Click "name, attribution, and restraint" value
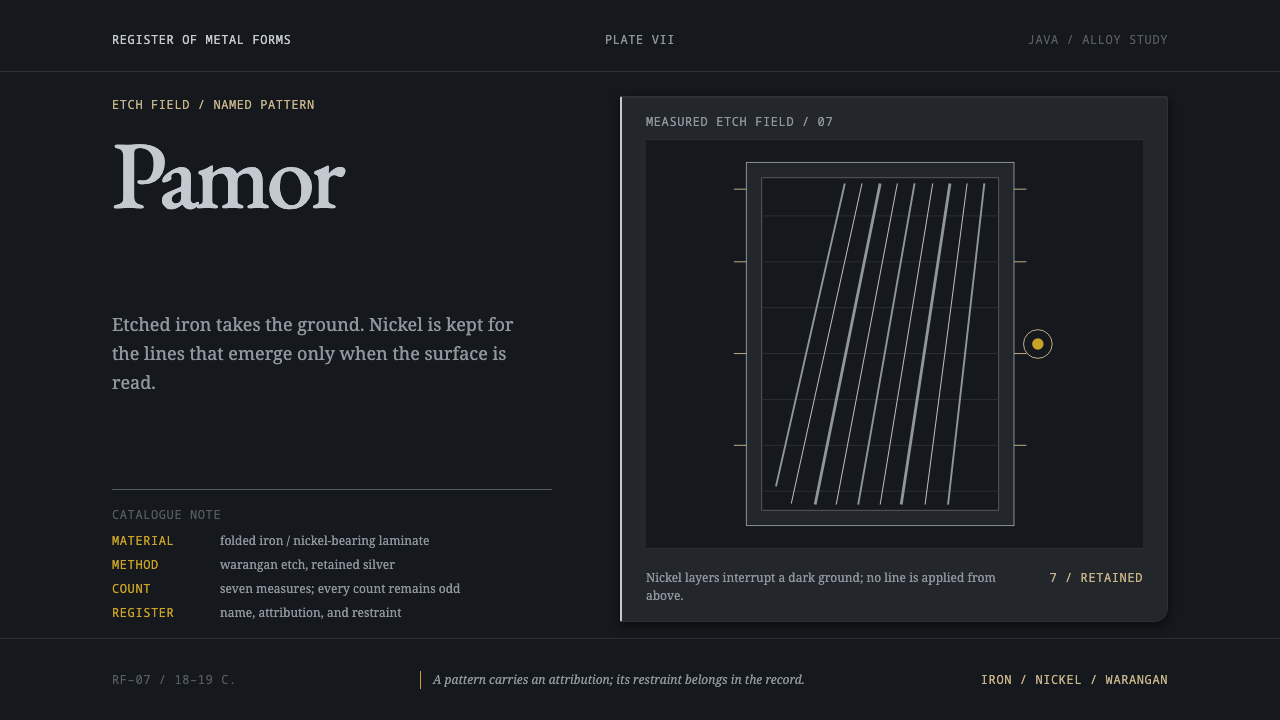The image size is (1280, 720). pos(310,613)
